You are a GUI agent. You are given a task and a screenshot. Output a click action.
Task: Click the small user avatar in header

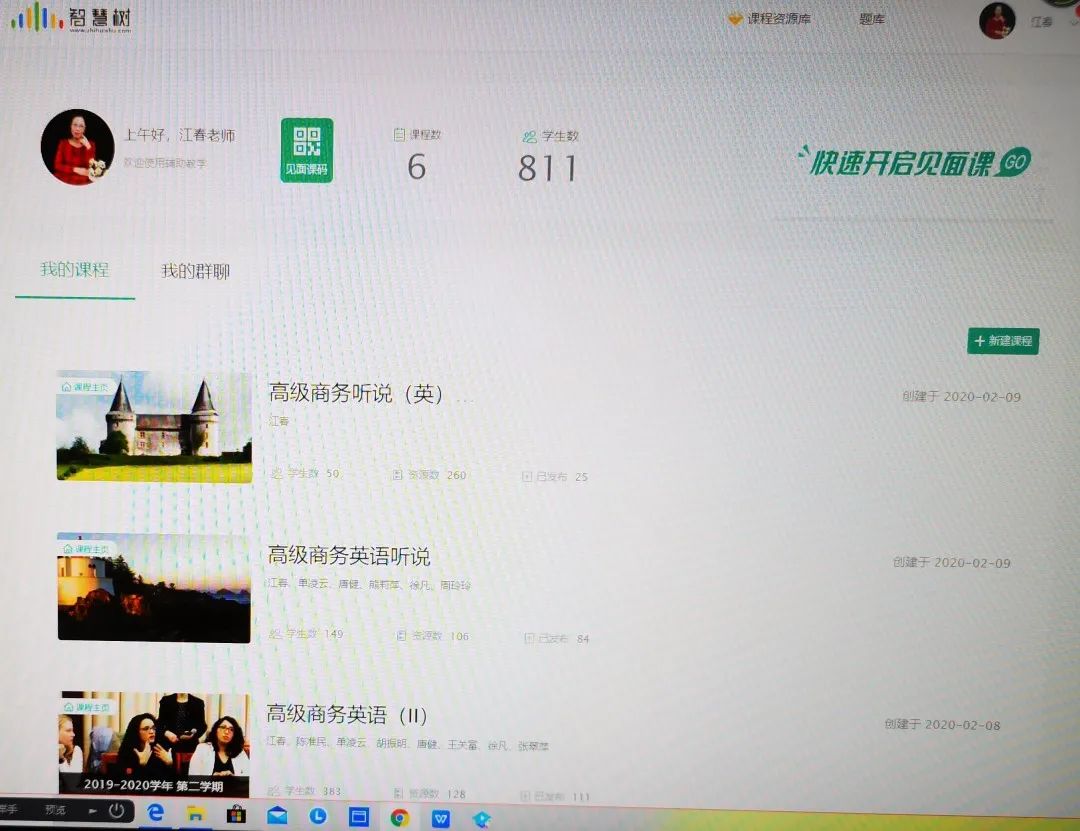[x=997, y=20]
